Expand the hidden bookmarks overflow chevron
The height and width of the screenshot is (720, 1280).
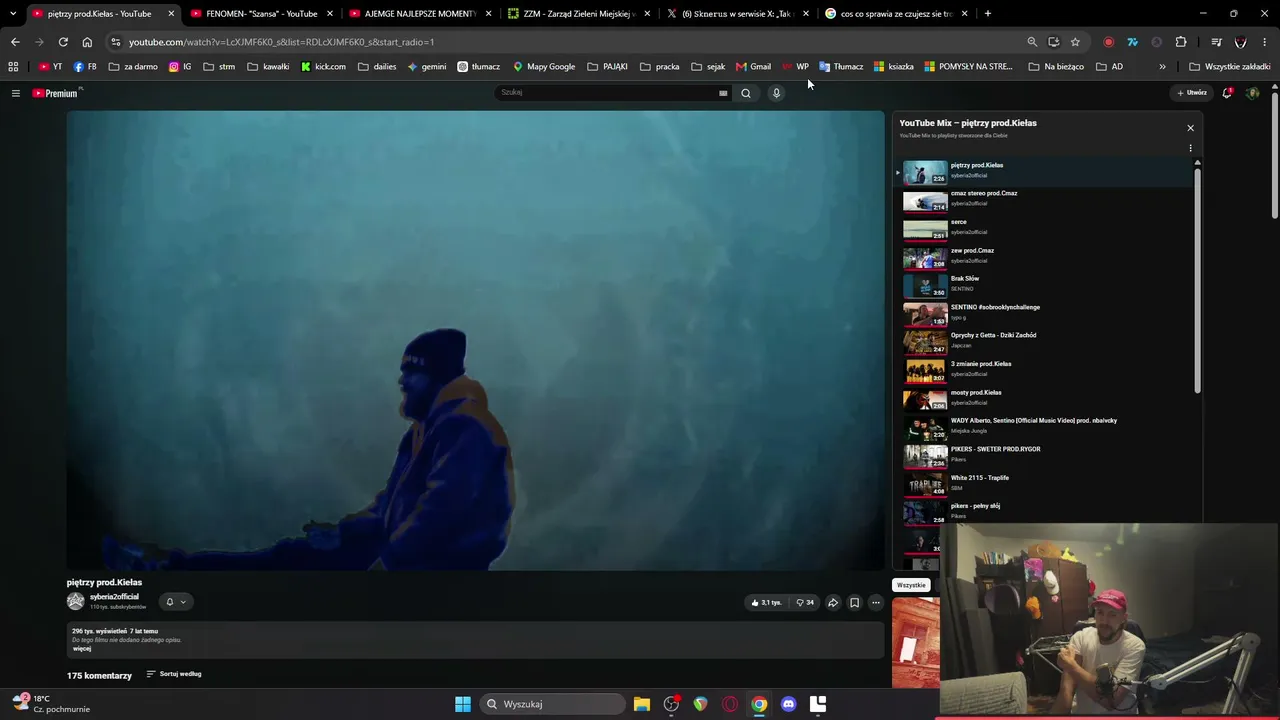tap(1162, 67)
